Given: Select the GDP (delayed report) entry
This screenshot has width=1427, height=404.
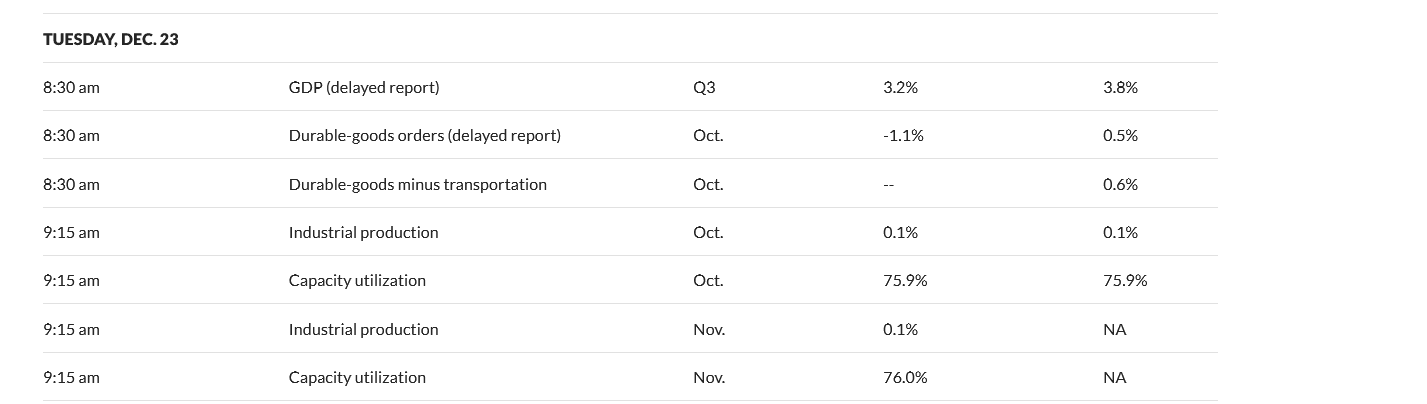Looking at the screenshot, I should [363, 87].
